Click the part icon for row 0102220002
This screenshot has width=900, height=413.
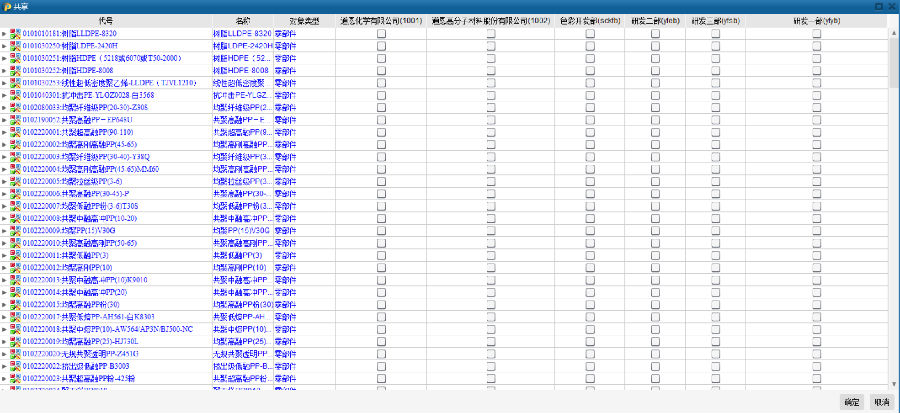[15, 145]
